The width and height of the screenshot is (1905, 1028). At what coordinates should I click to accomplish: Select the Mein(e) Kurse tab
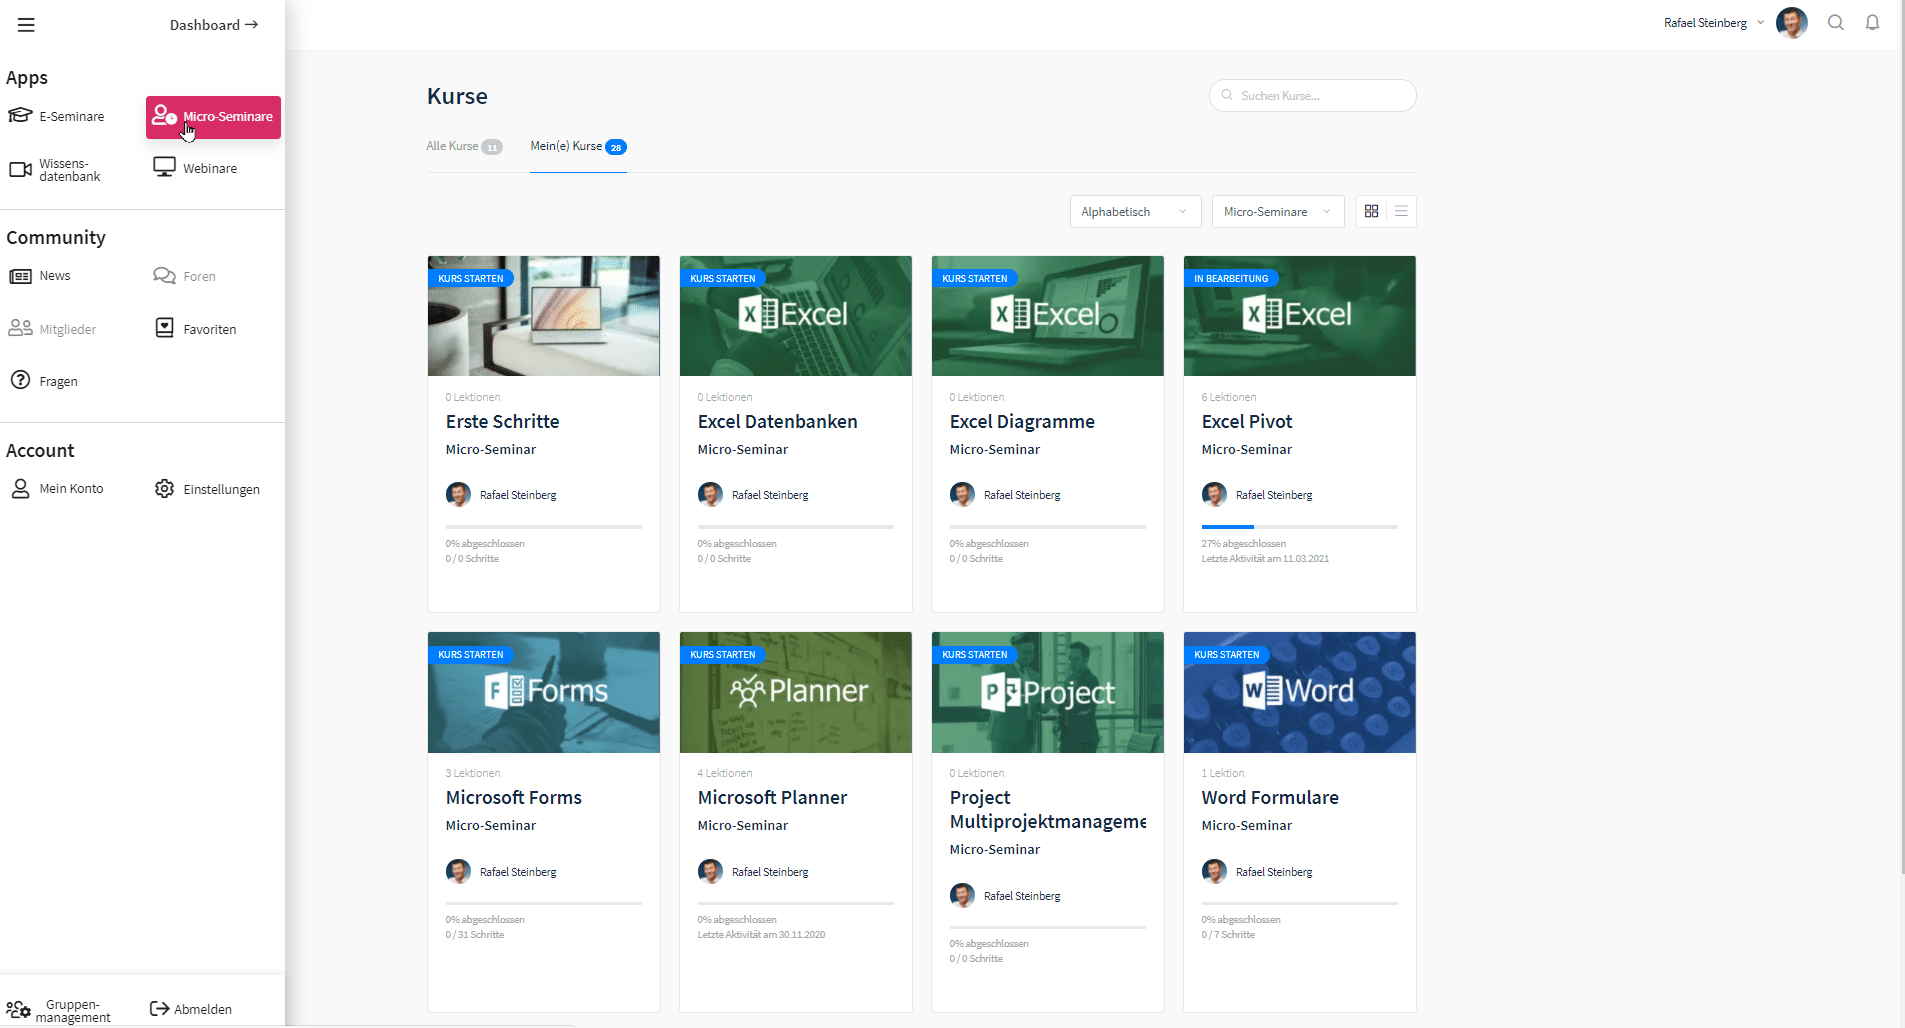pos(577,147)
